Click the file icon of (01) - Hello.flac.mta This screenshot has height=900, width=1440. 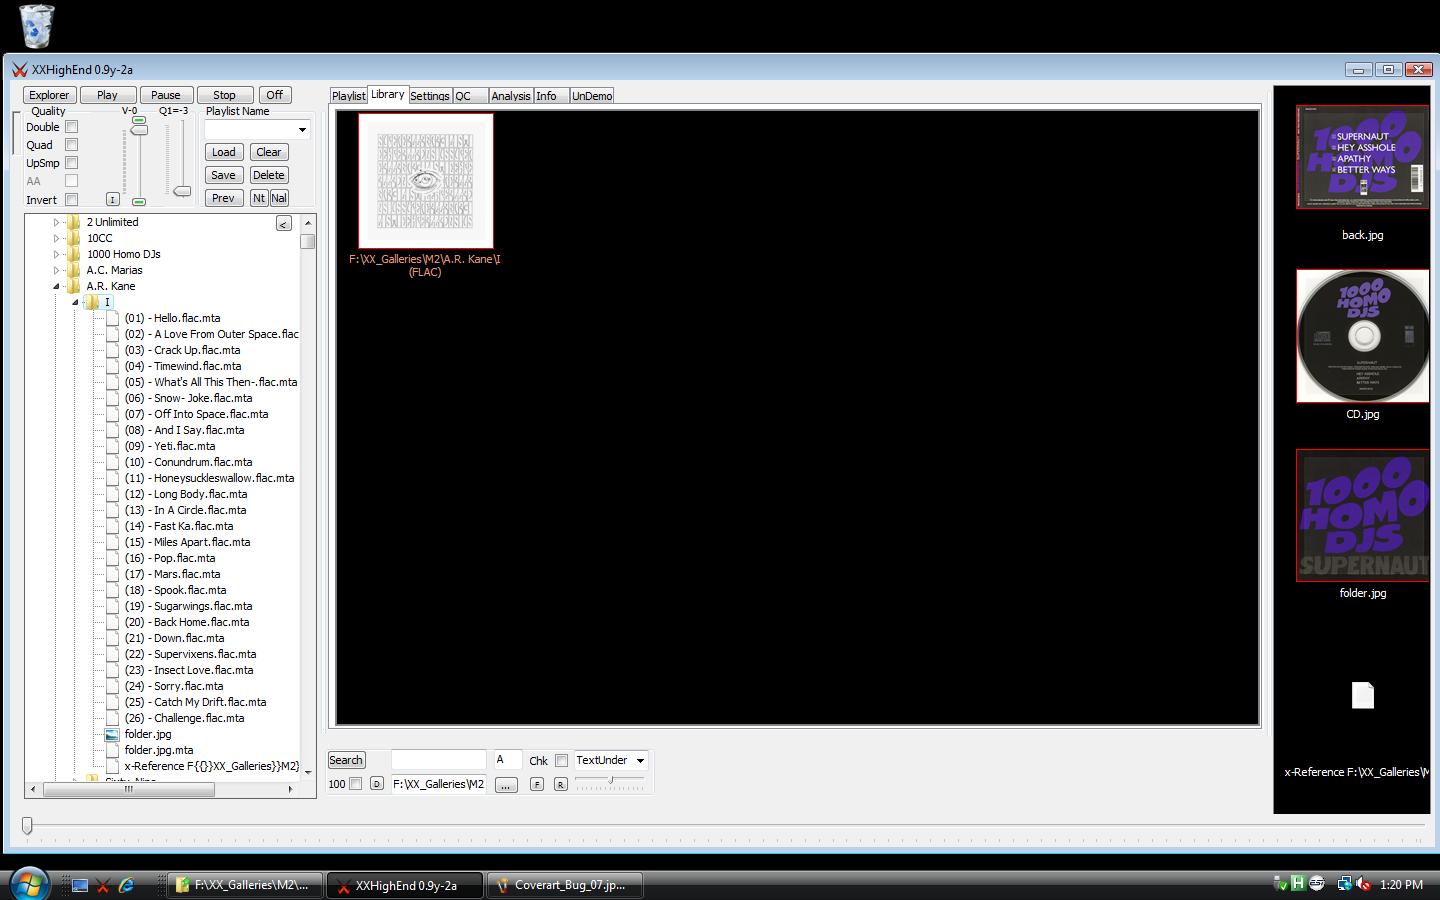click(112, 318)
